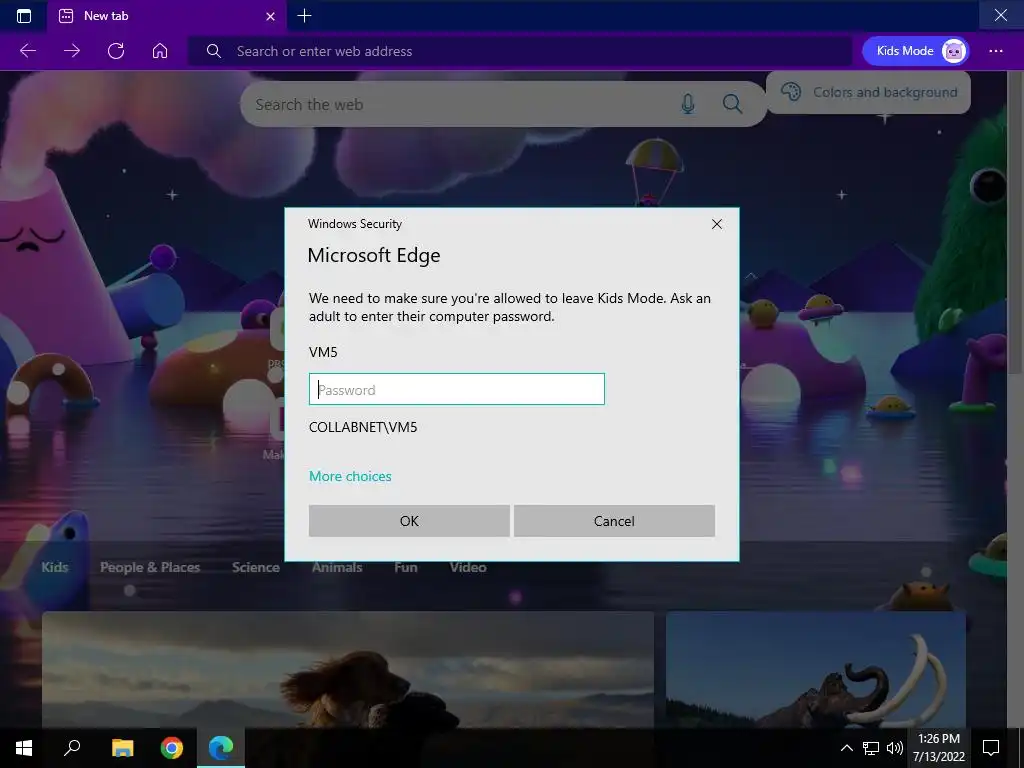
Task: Open Colors and background settings
Action: click(869, 92)
